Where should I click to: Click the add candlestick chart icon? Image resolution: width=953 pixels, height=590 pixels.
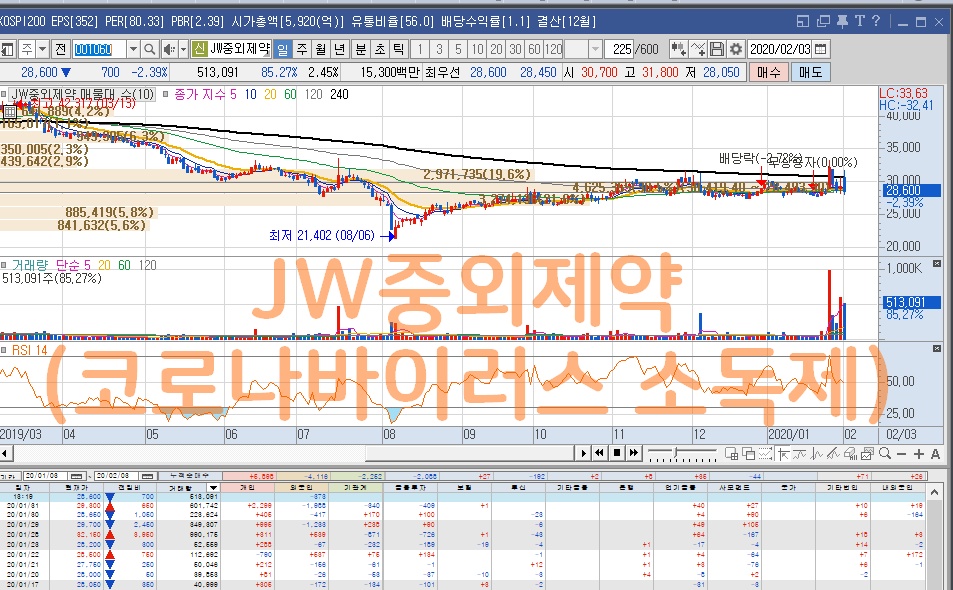678,49
